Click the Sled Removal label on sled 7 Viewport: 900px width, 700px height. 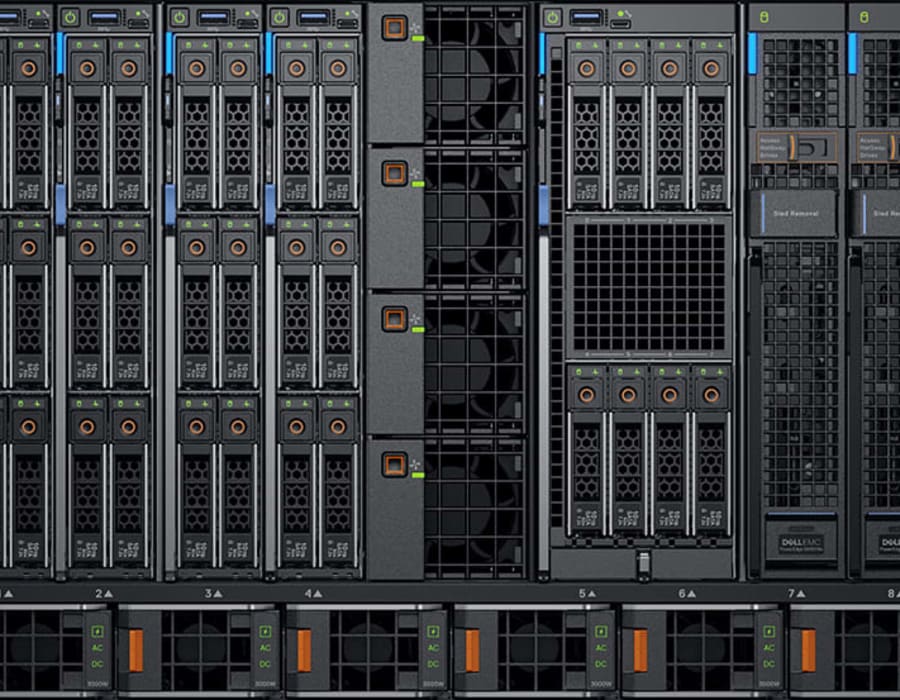796,212
